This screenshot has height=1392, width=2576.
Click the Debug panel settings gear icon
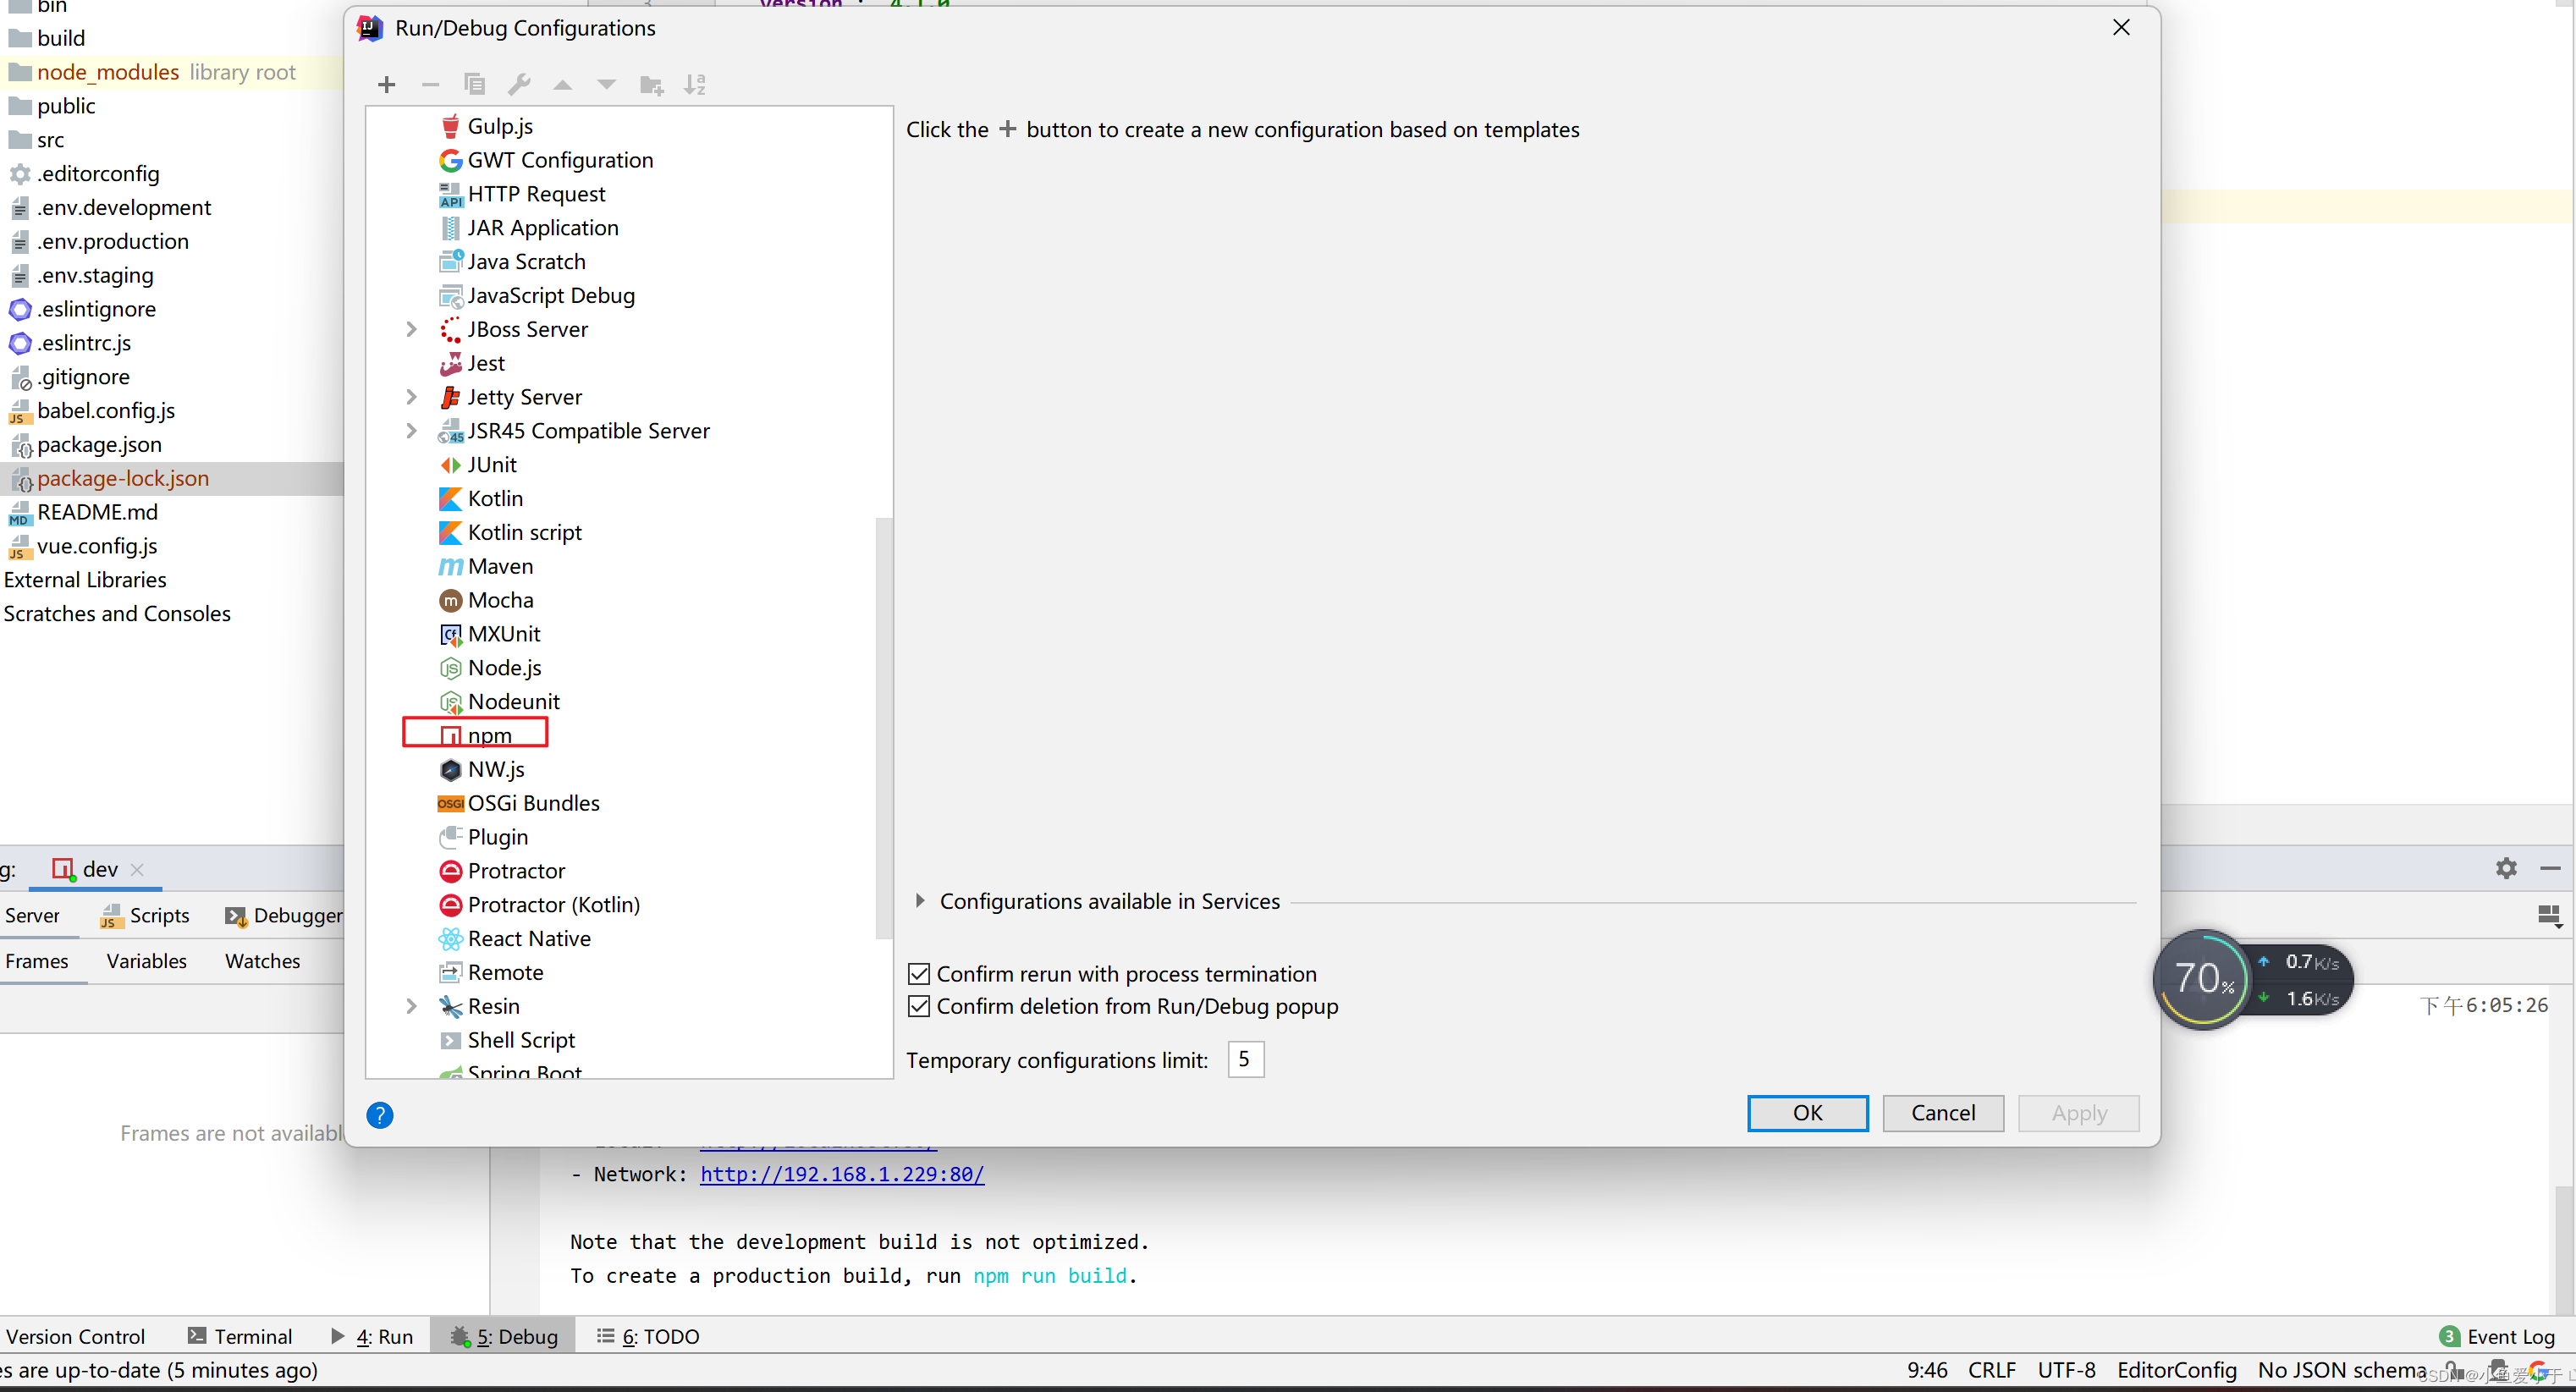click(2505, 868)
